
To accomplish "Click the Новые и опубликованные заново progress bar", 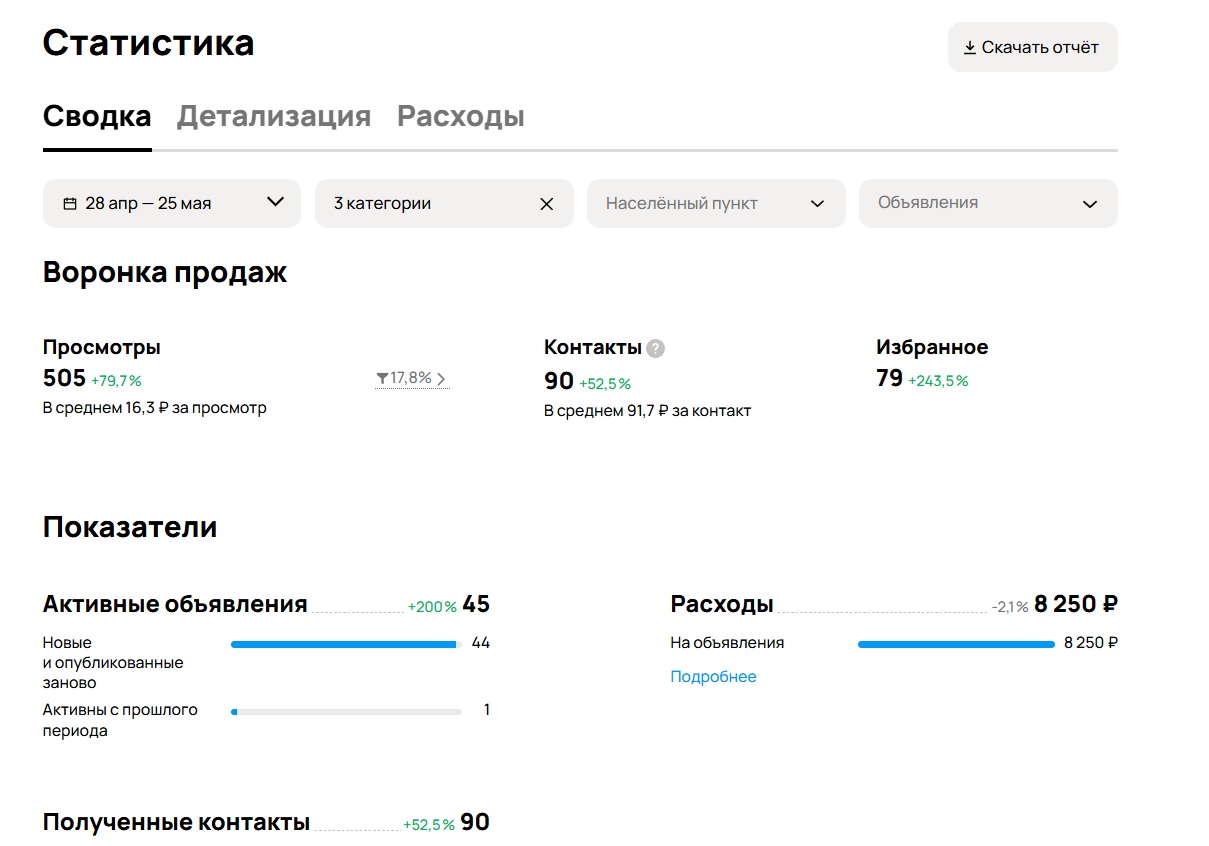I will [x=346, y=644].
